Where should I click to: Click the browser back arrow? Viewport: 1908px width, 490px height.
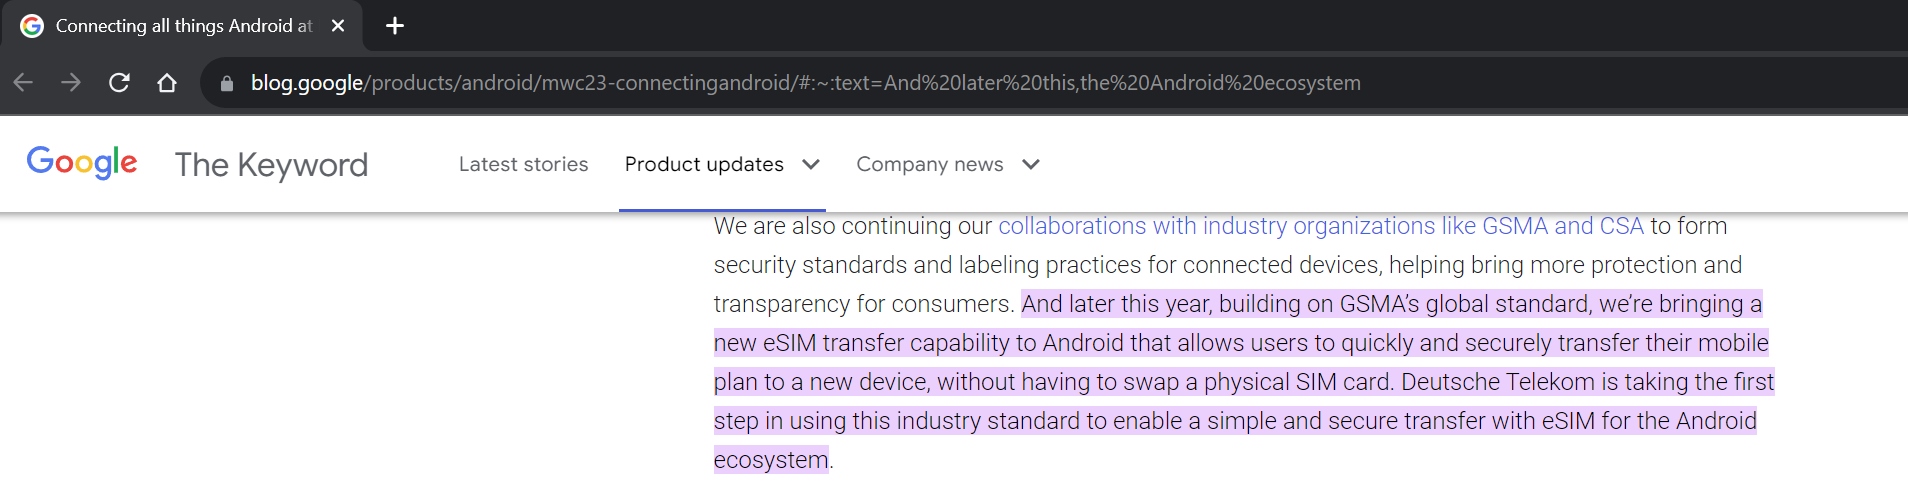pyautogui.click(x=23, y=83)
